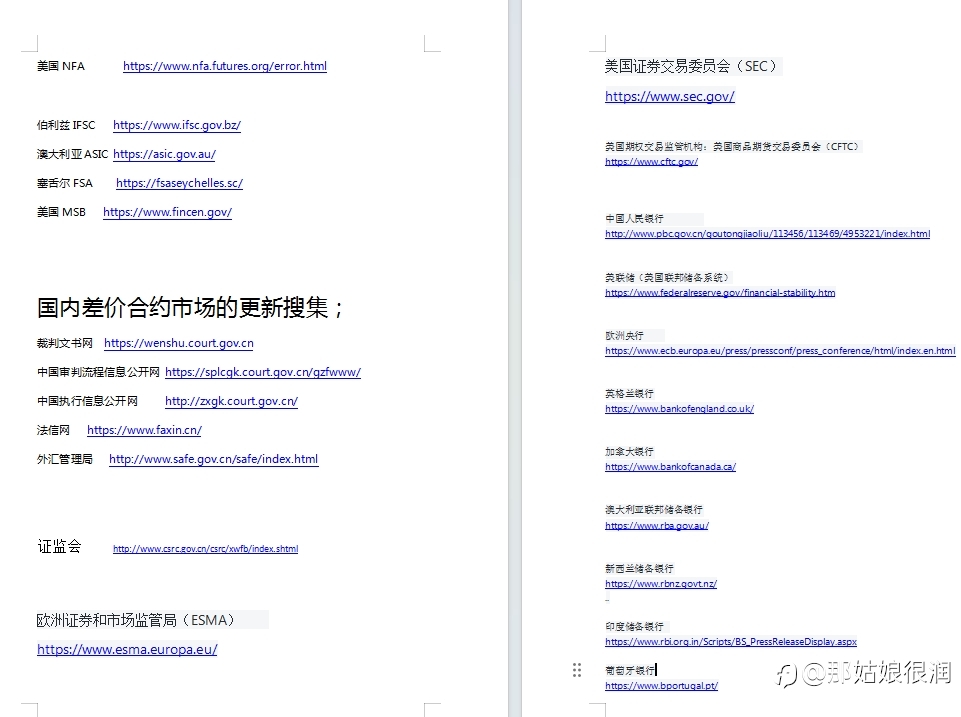The width and height of the screenshot is (961, 717).
Task: Open the www.cftc.gov link
Action: coord(651,162)
